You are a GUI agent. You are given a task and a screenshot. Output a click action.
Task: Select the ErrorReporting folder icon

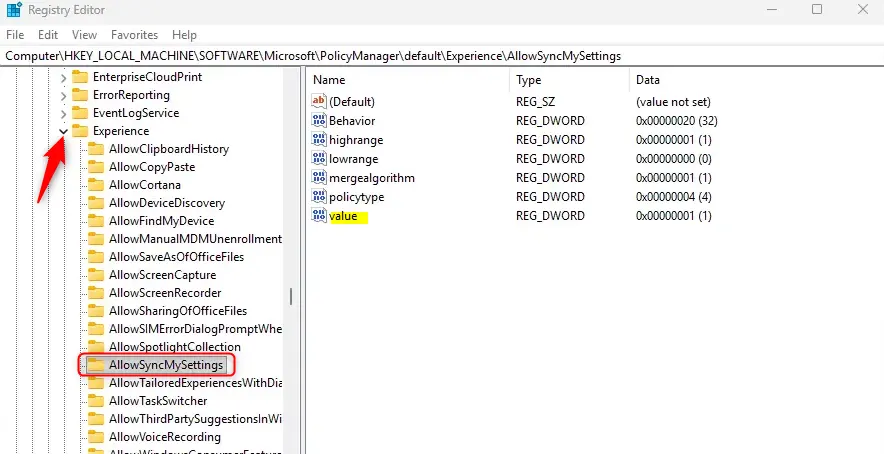[81, 95]
